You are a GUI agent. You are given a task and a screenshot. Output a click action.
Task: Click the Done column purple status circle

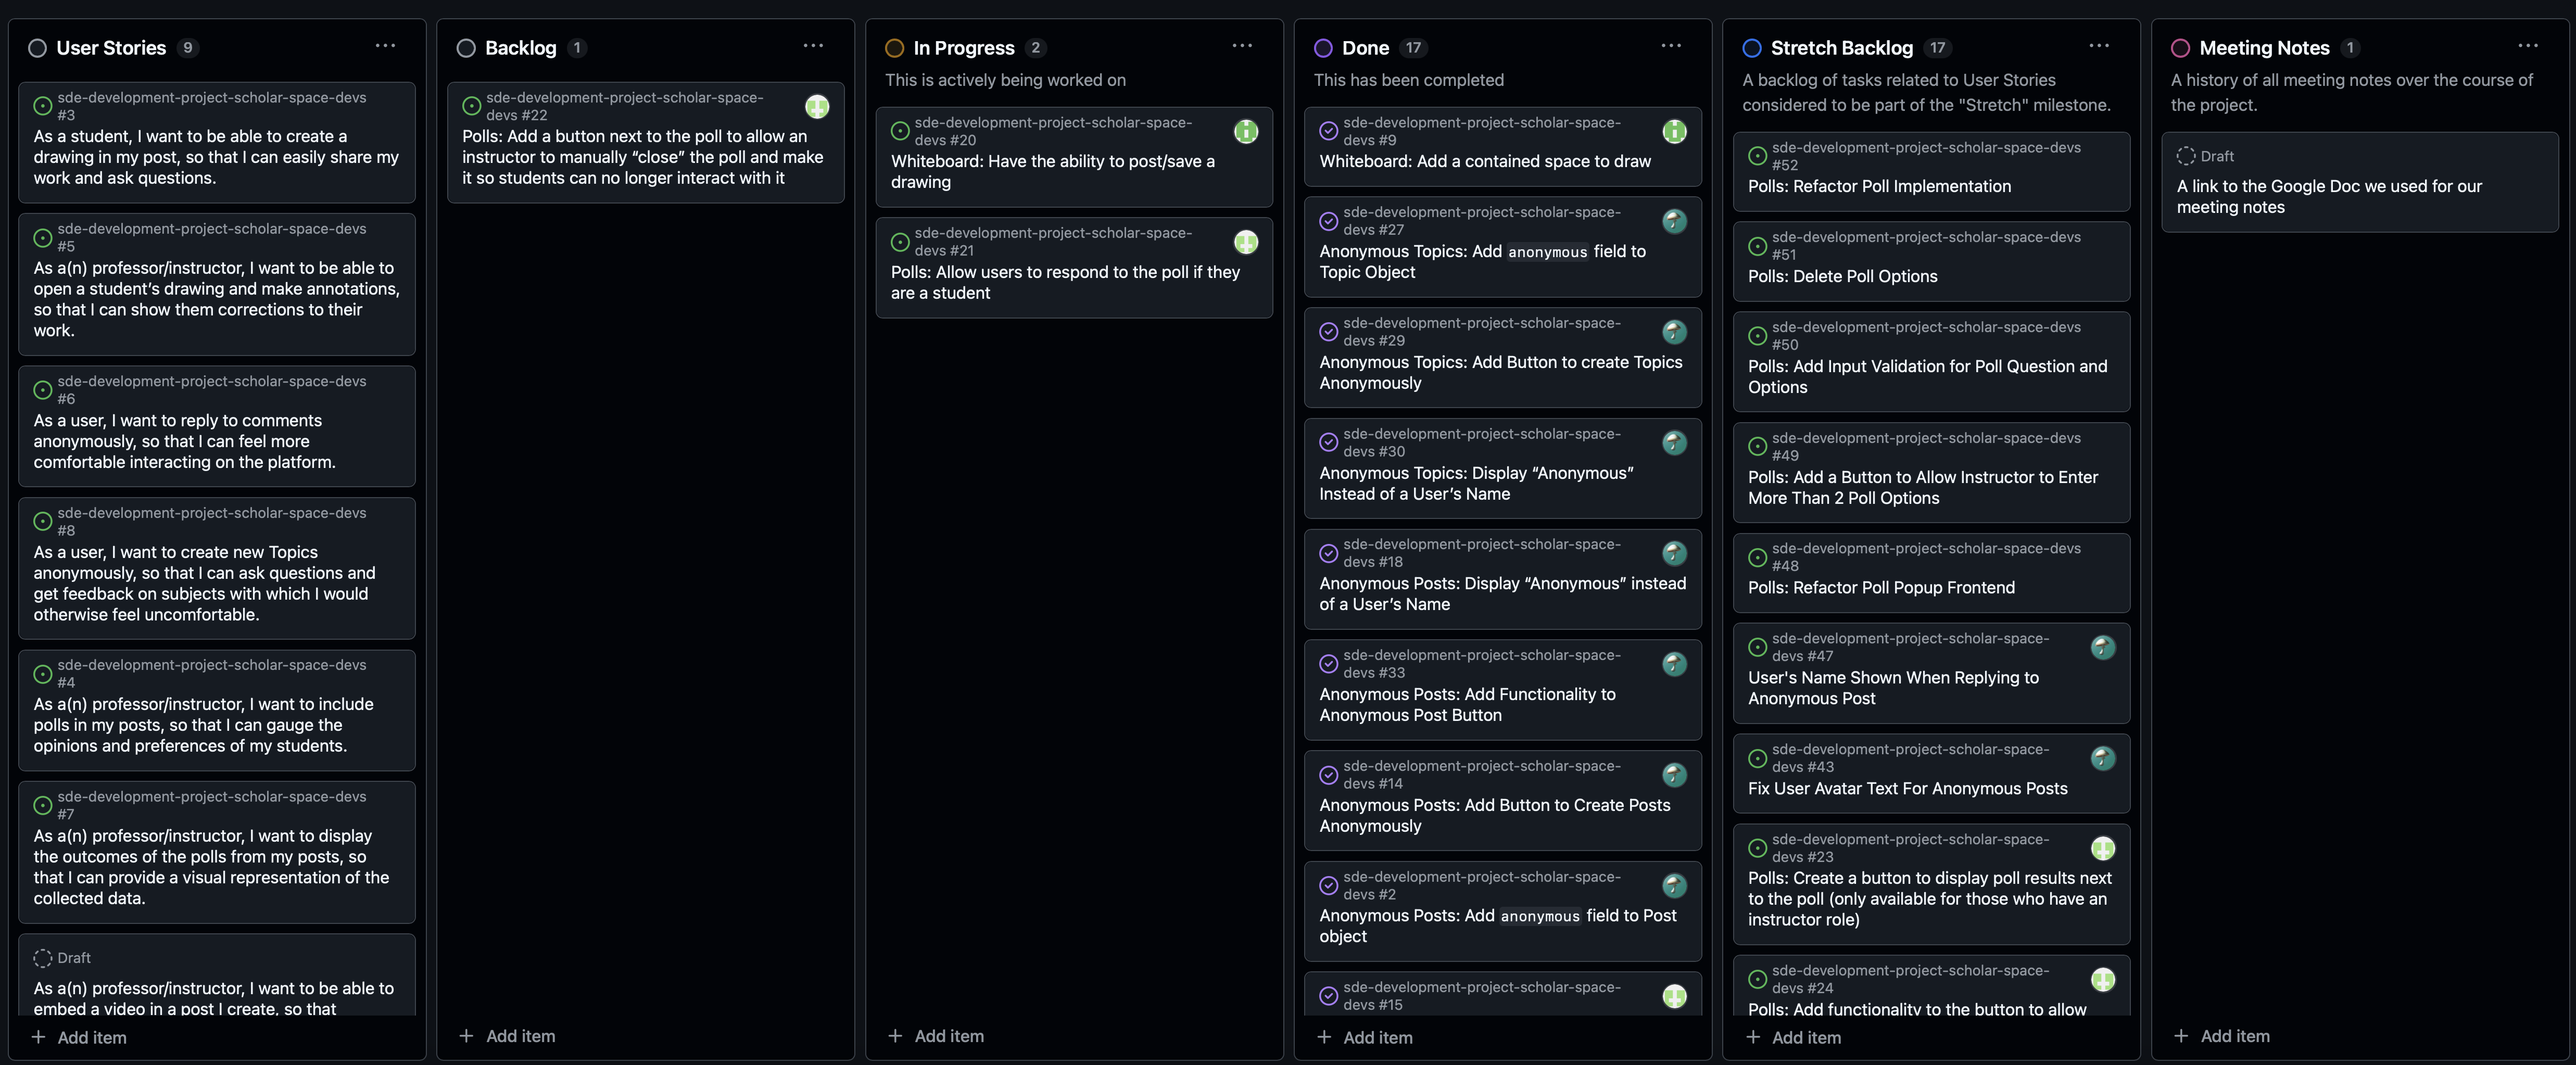pos(1323,48)
